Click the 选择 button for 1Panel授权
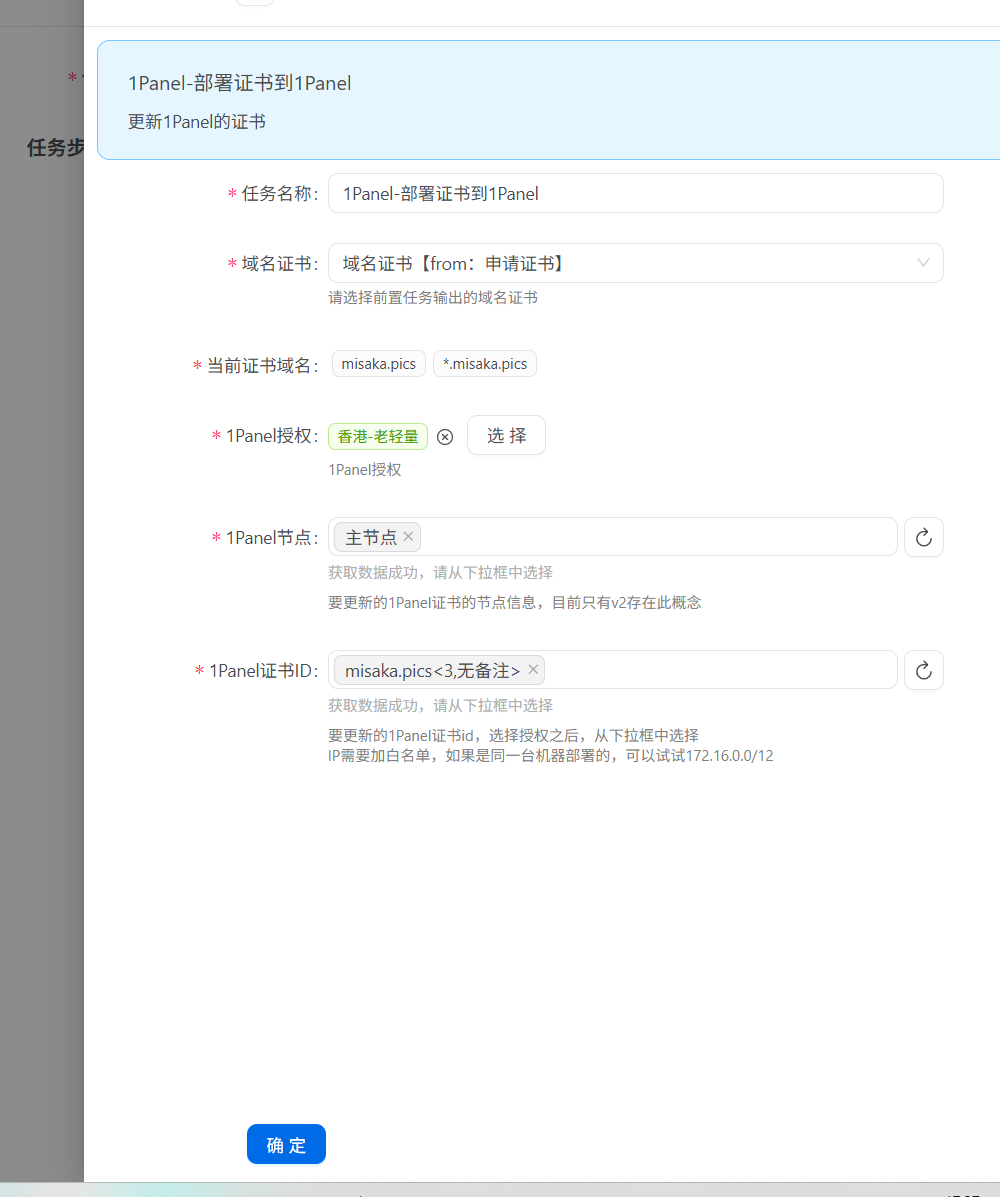The image size is (1000, 1197). (x=506, y=435)
